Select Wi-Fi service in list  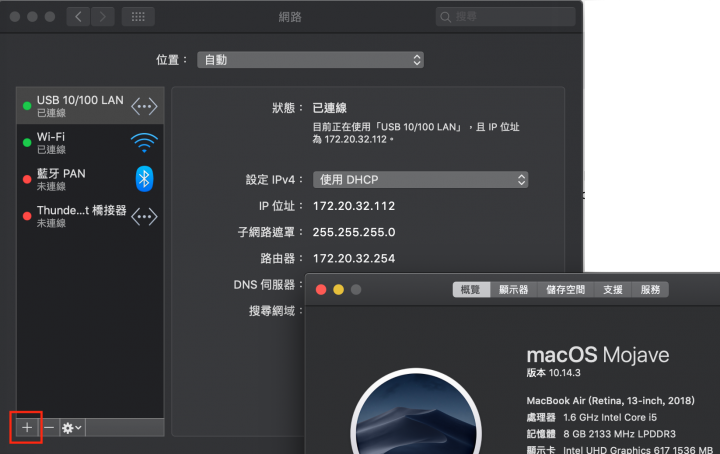click(90, 142)
